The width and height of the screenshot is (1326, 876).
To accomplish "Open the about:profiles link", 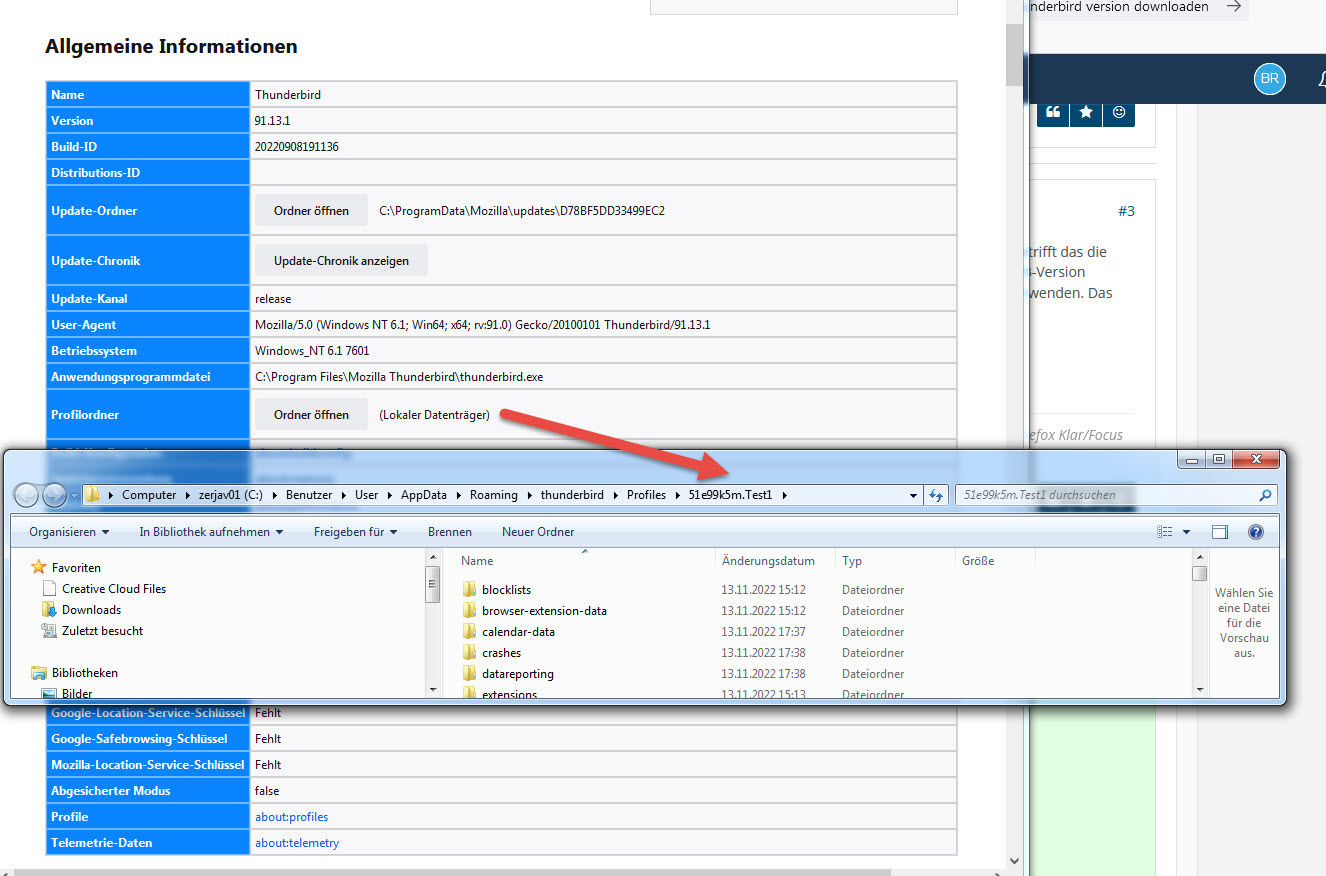I will 291,817.
